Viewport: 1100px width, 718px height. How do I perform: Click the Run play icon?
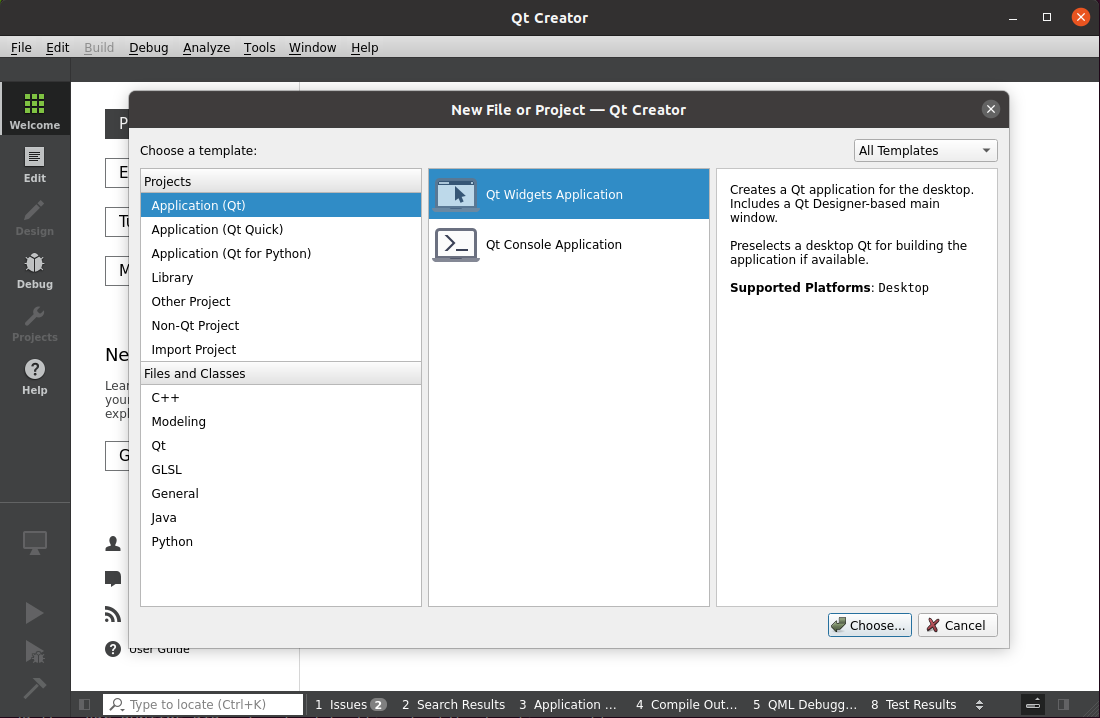click(x=34, y=613)
